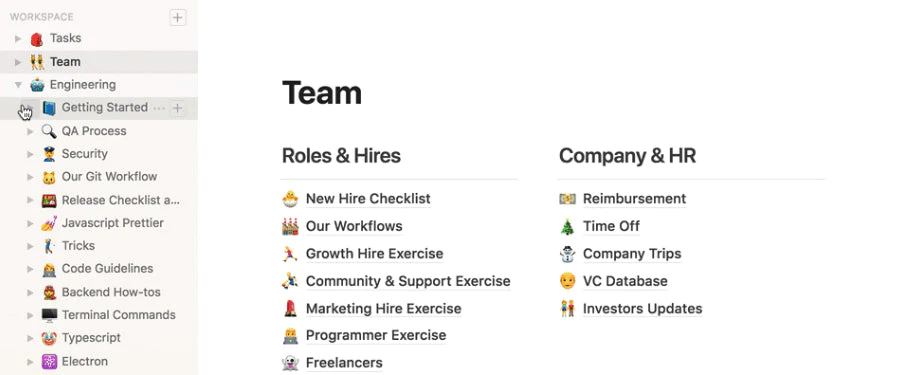The width and height of the screenshot is (902, 375).
Task: Open the Programmer Exercise link
Action: [376, 335]
